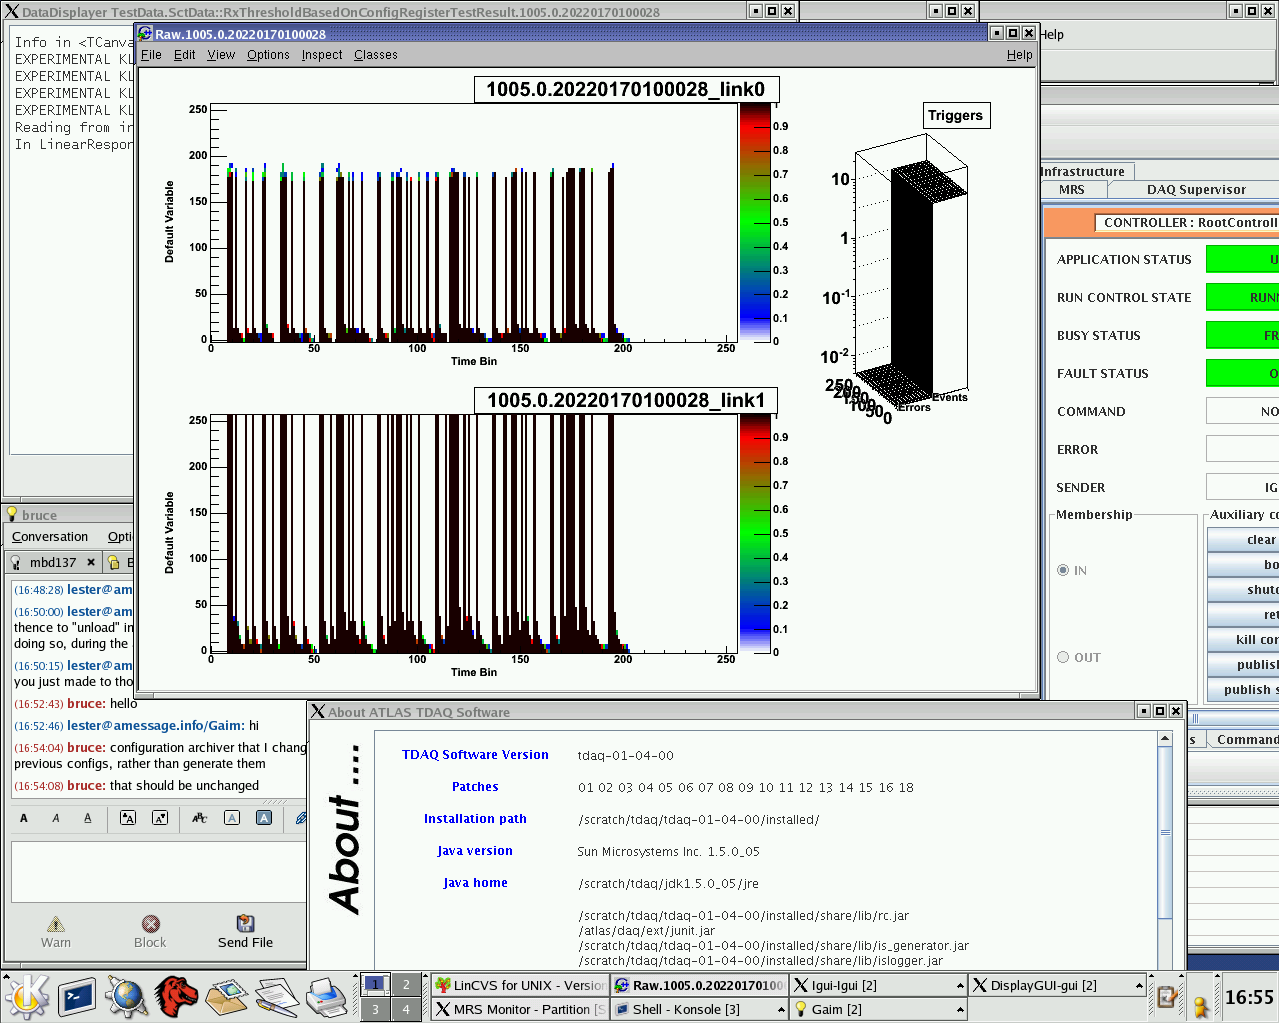Screen dimensions: 1279x1023
Task: Toggle italic text in chat toolbar
Action: point(56,818)
